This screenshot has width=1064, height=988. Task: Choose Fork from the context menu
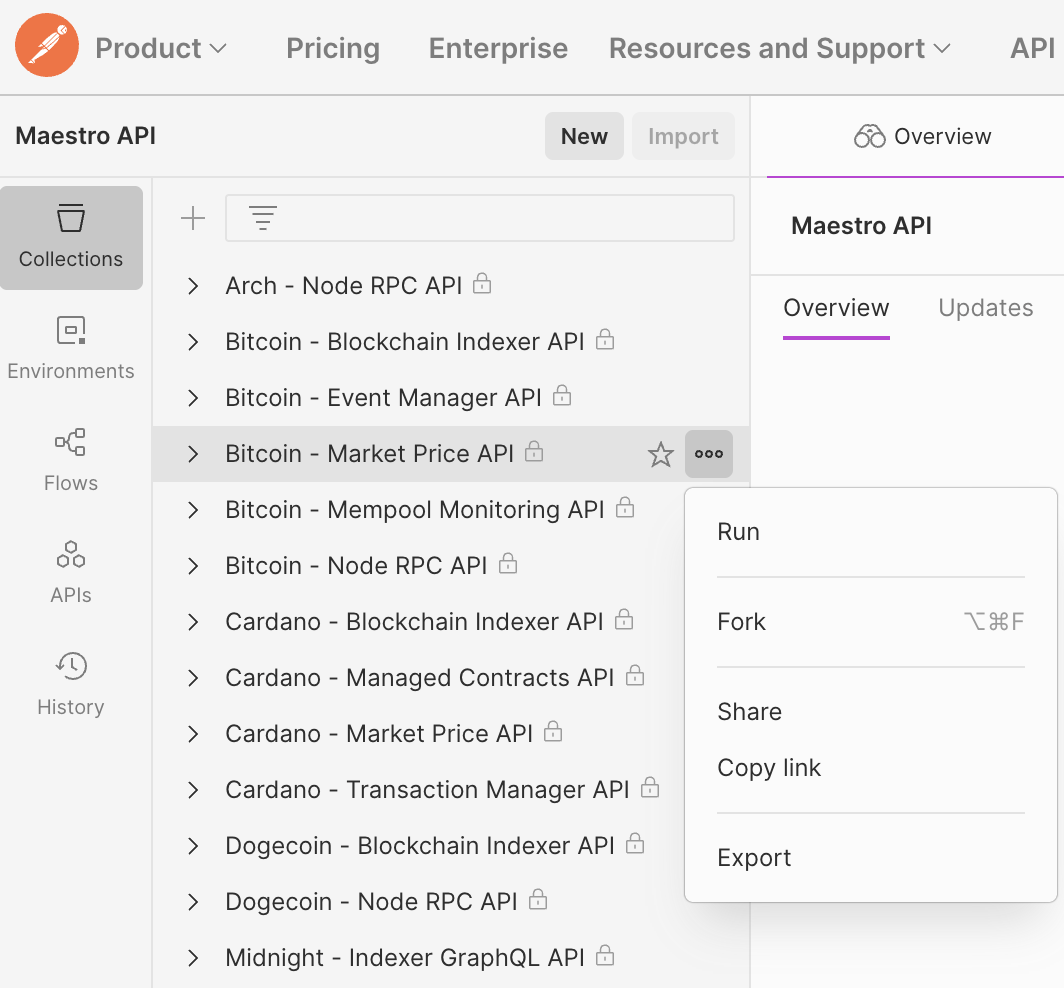pos(741,621)
